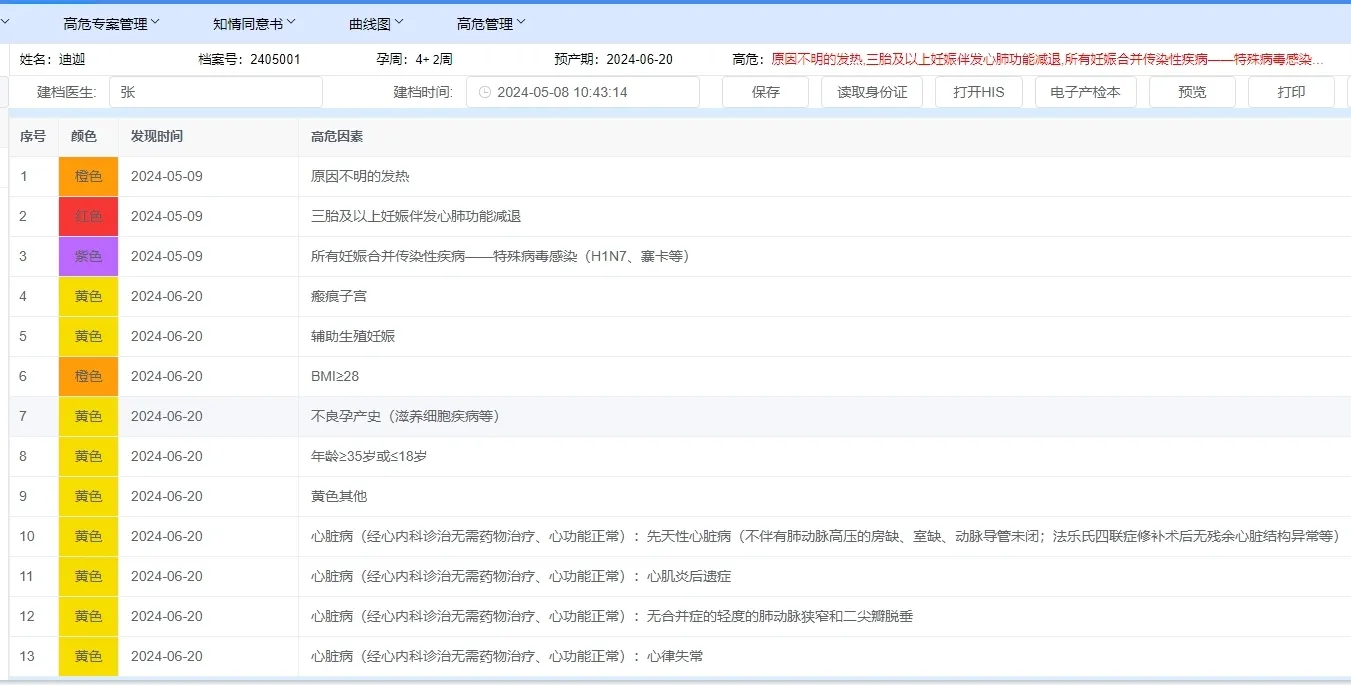The image size is (1351, 685).
Task: Click the 预览 button
Action: click(x=1192, y=92)
